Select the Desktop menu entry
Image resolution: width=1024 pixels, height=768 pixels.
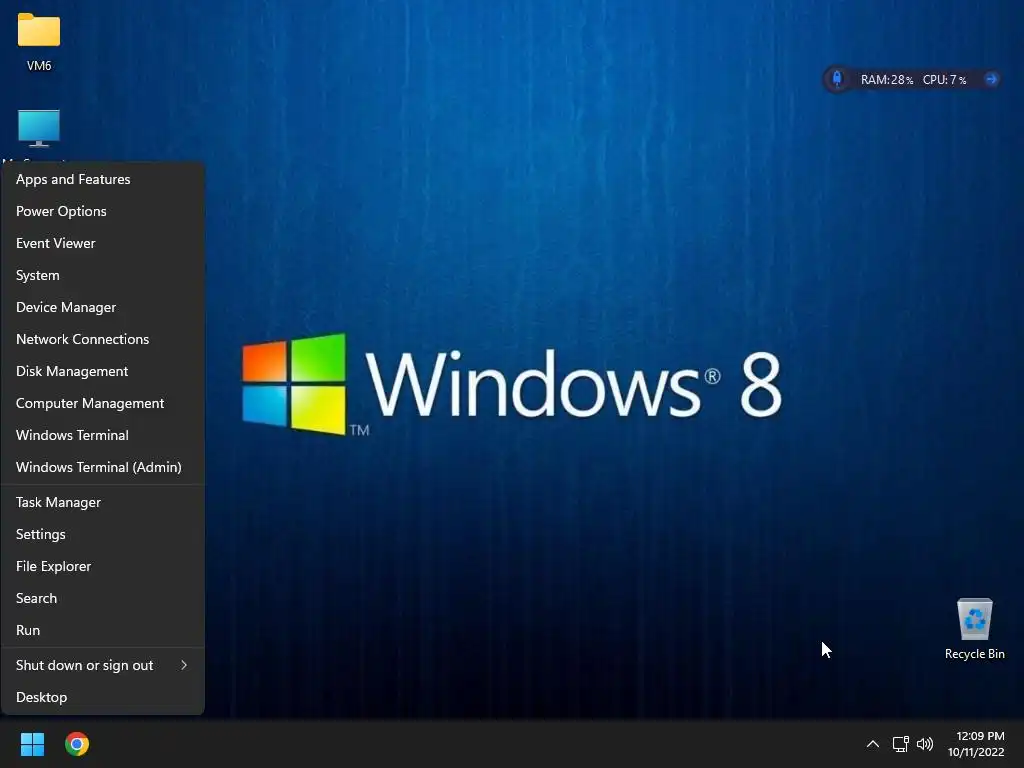(x=103, y=697)
